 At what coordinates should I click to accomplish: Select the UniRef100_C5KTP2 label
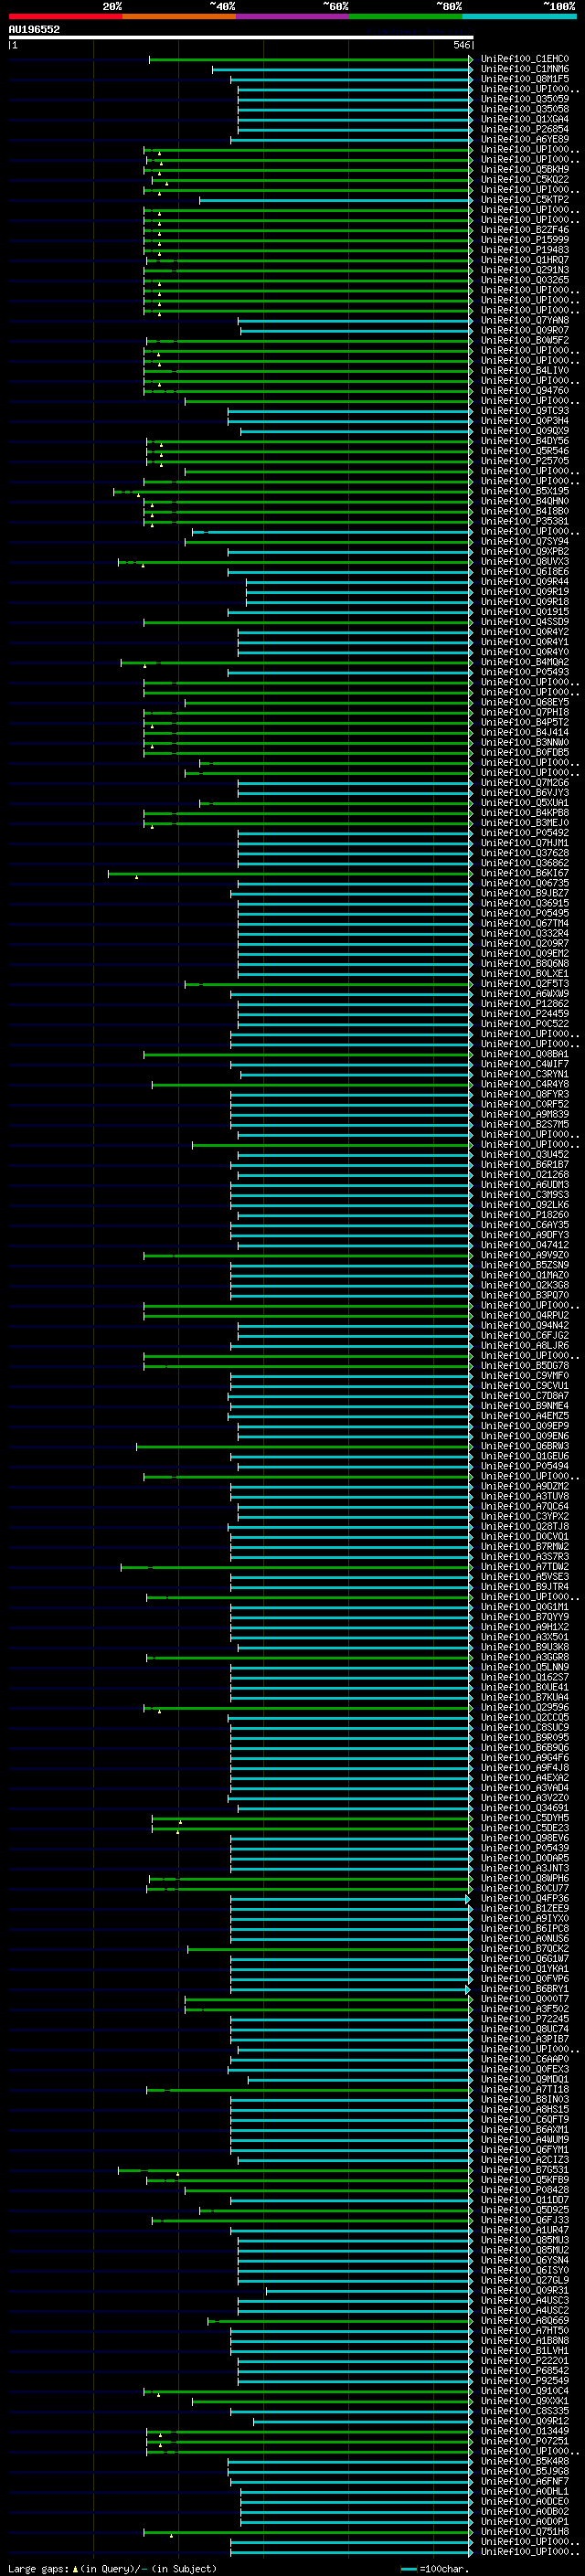click(x=525, y=200)
